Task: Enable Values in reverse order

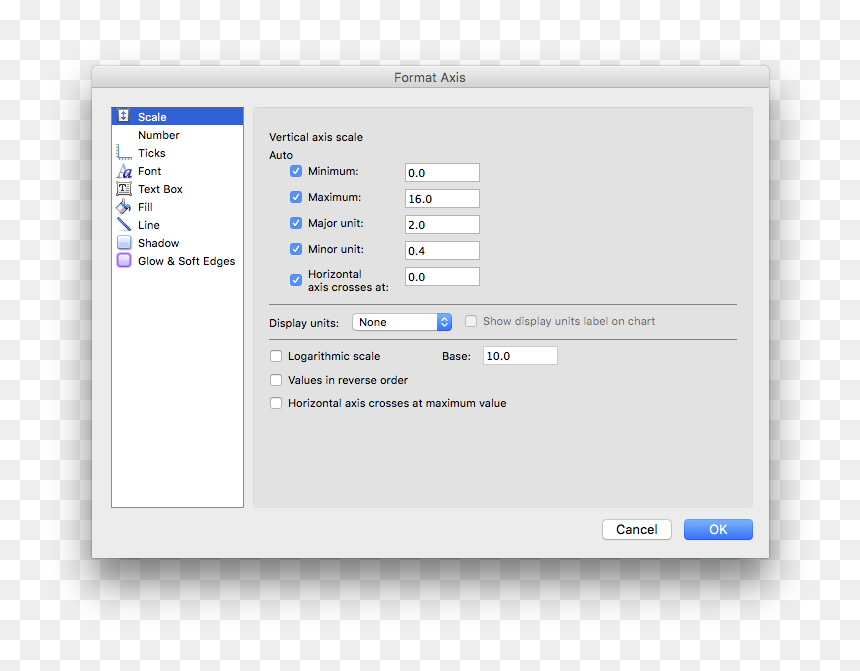Action: [276, 380]
